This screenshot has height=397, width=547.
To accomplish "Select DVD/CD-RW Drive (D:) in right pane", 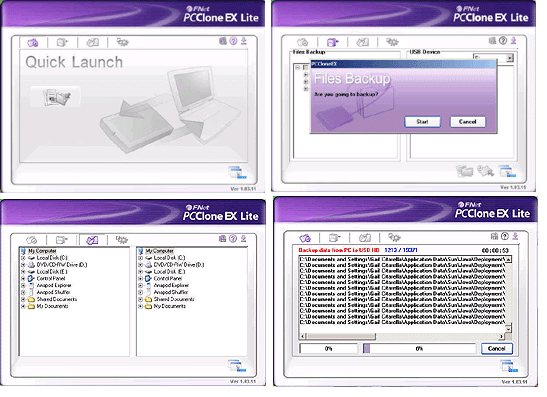I will click(x=179, y=265).
